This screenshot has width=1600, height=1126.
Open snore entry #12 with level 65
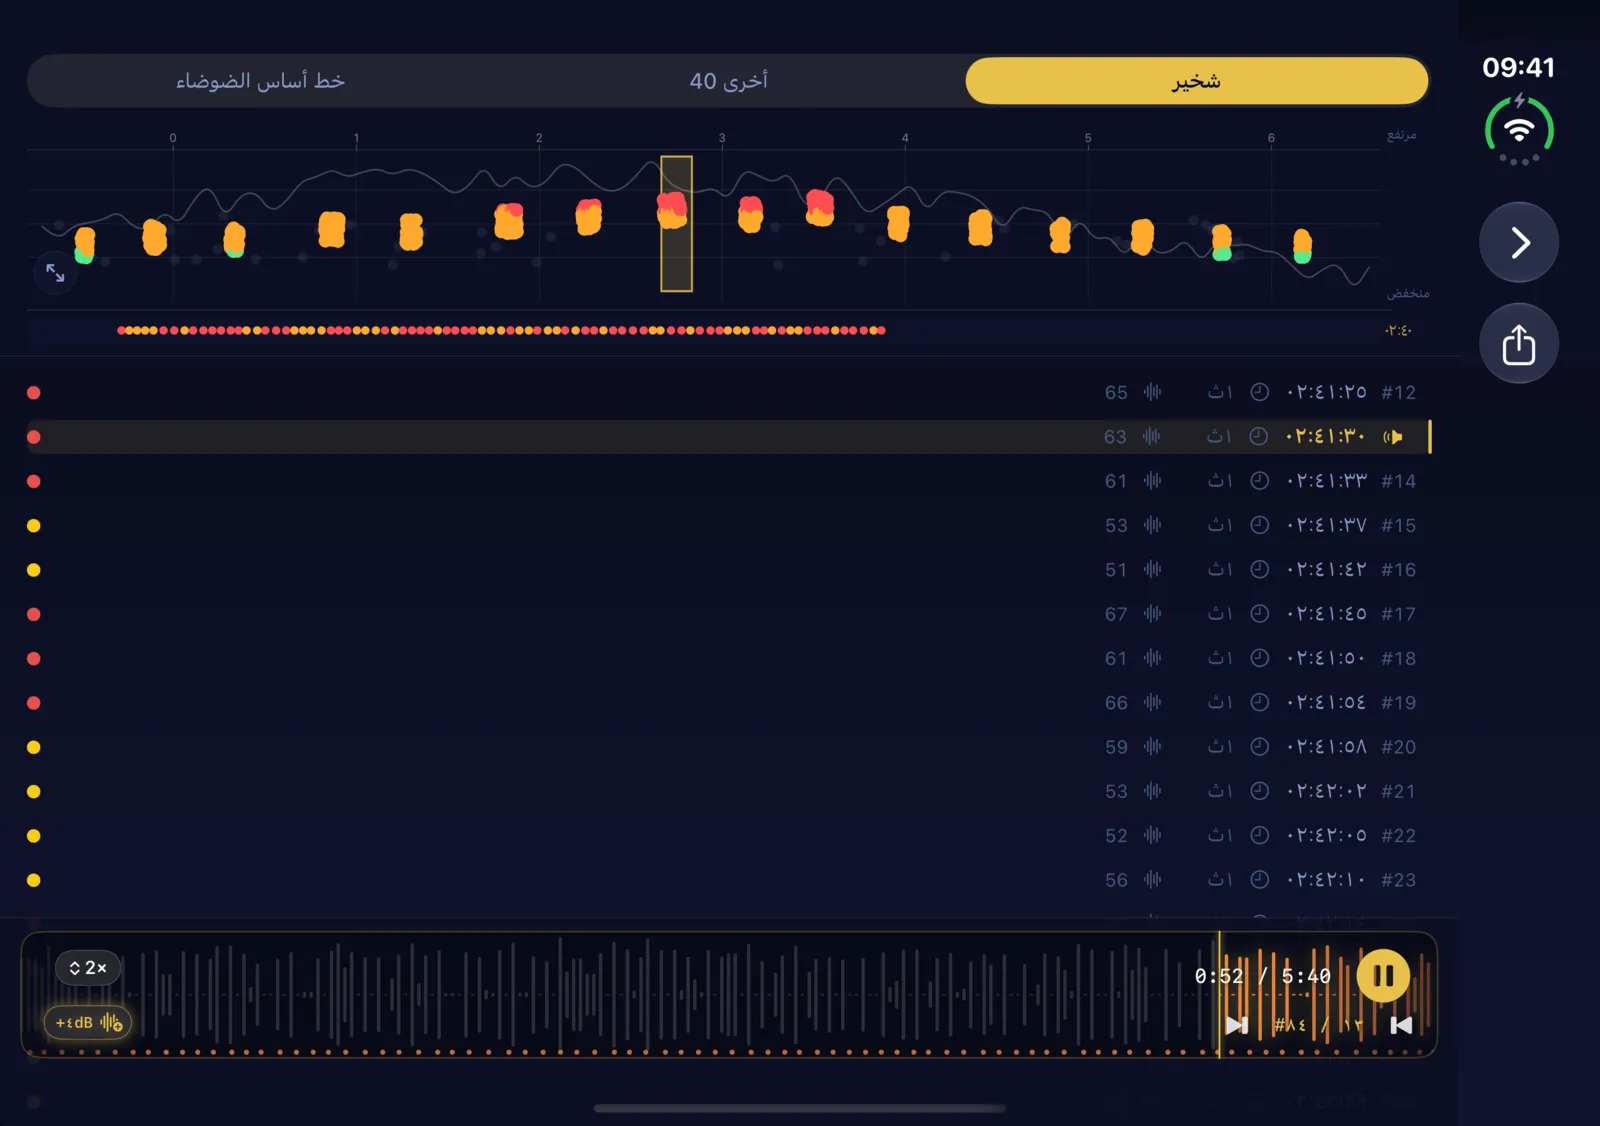point(728,392)
